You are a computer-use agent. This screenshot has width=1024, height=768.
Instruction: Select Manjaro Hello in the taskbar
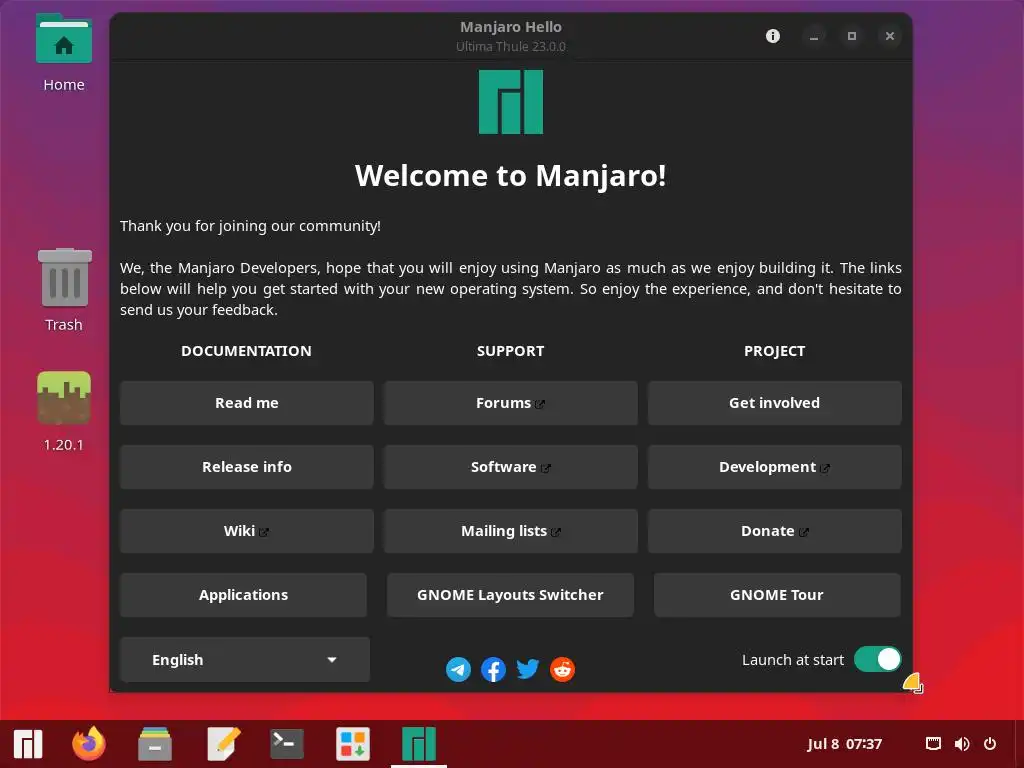click(x=419, y=744)
